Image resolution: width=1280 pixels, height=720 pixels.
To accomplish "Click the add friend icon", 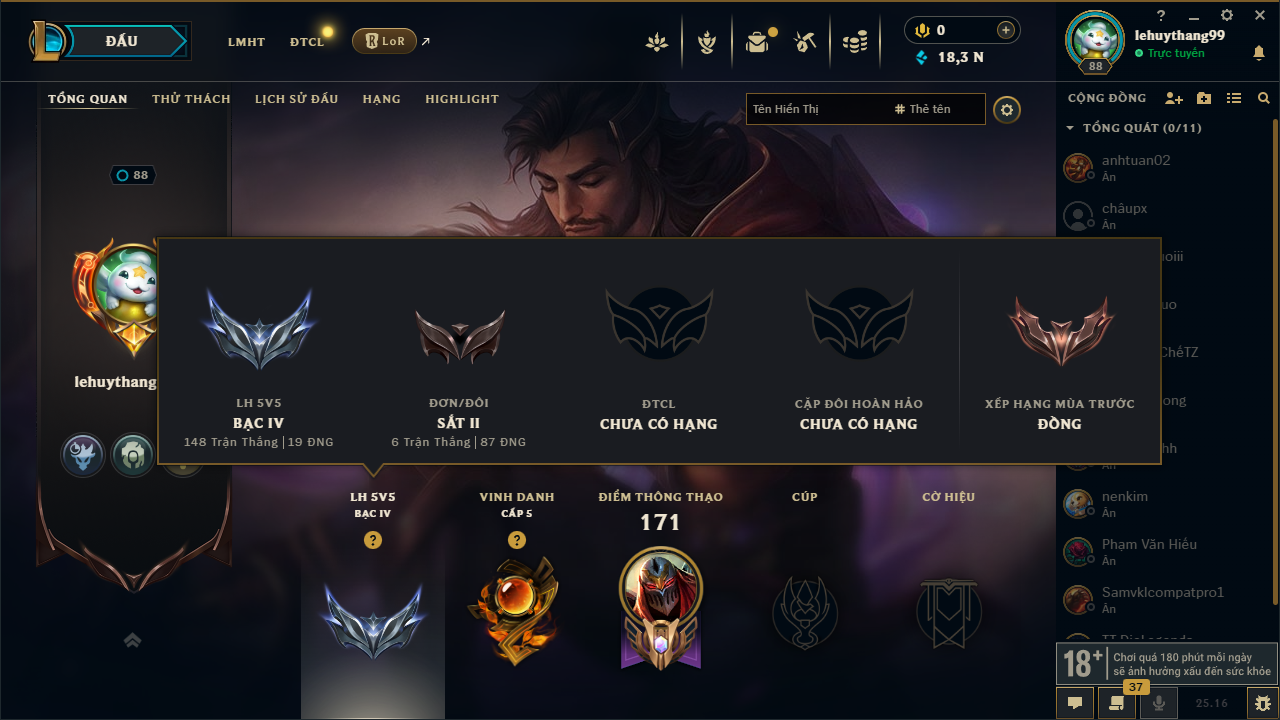I will click(x=1174, y=98).
